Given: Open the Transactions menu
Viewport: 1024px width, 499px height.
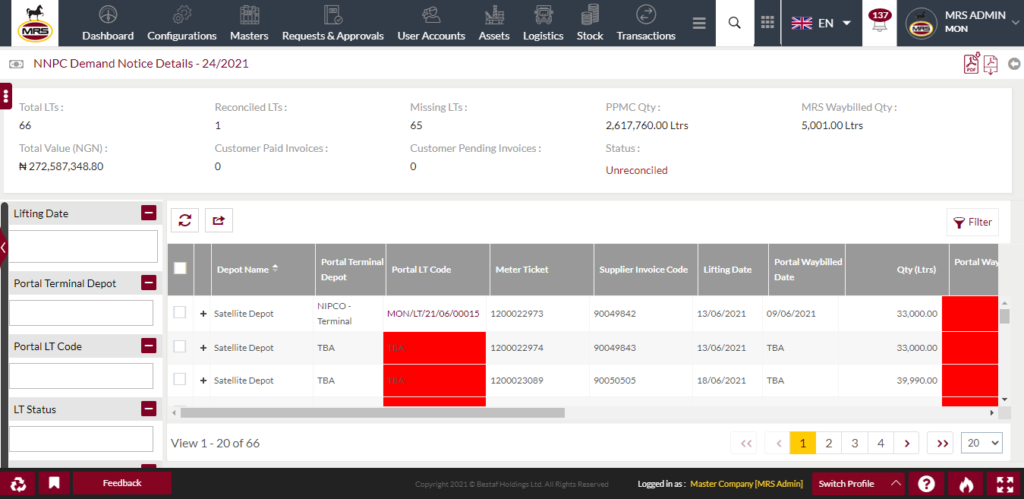Looking at the screenshot, I should (646, 24).
